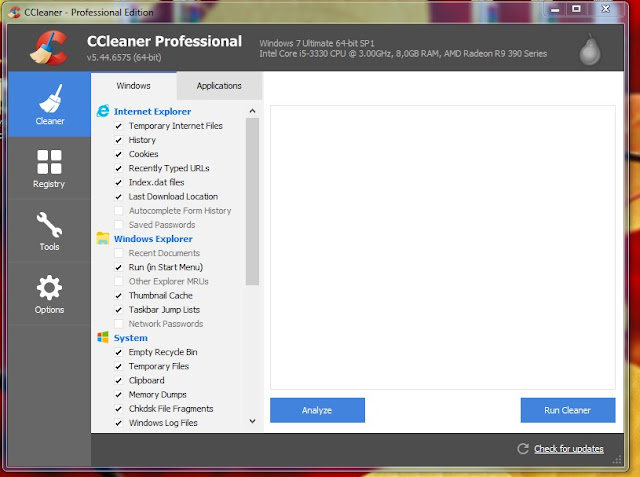The image size is (640, 477).
Task: Enable Saved Passwords checkbox
Action: pos(118,225)
